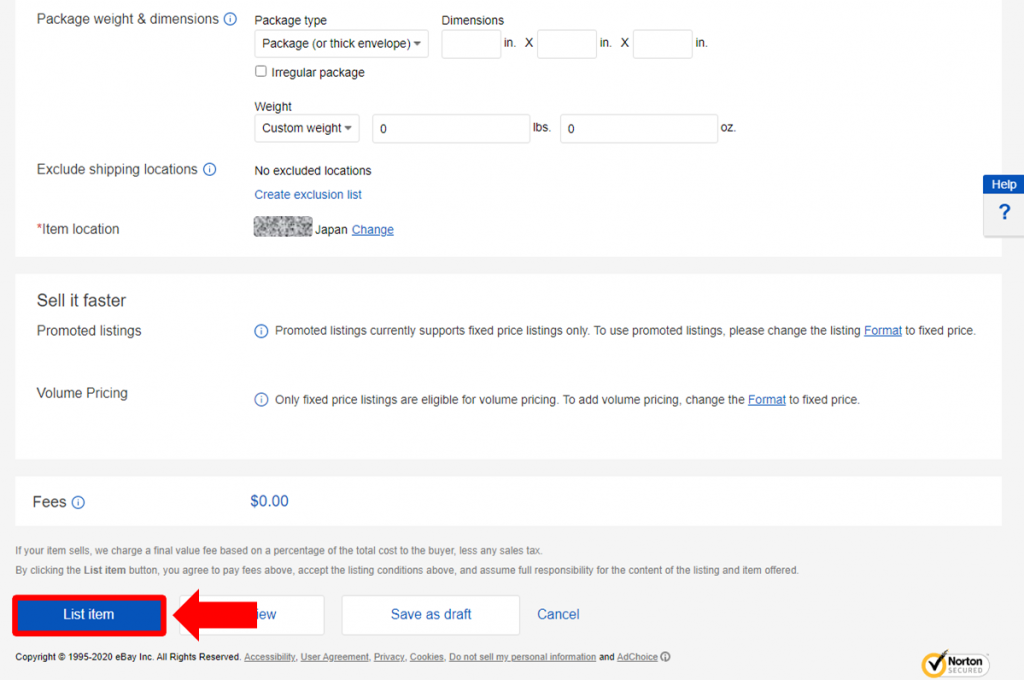Click the lbs. weight input field
Viewport: 1024px width, 680px height.
point(451,129)
